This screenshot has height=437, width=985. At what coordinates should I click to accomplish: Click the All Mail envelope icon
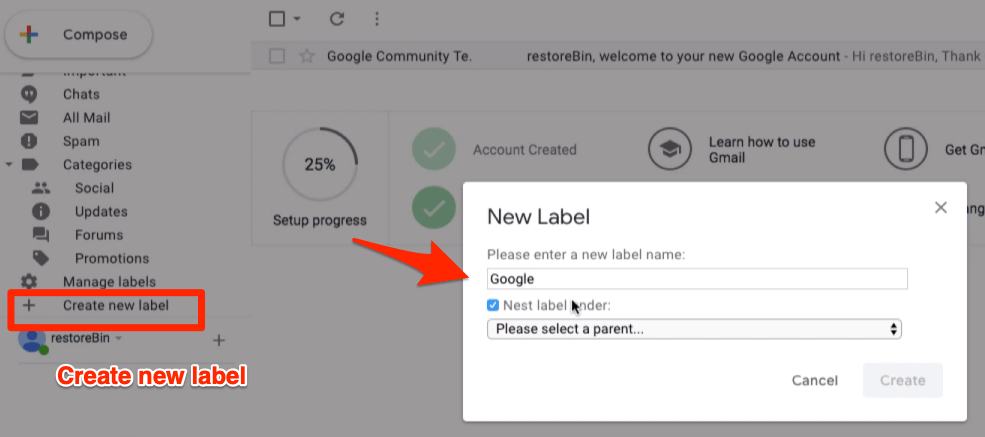(29, 117)
